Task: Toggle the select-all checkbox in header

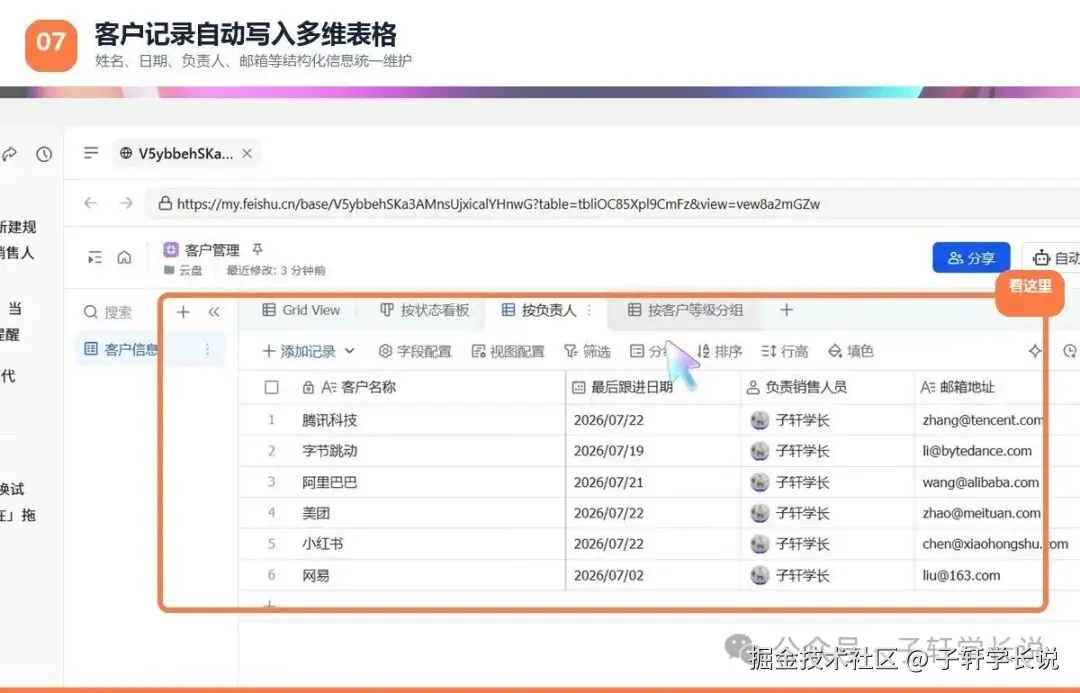Action: tap(271, 387)
